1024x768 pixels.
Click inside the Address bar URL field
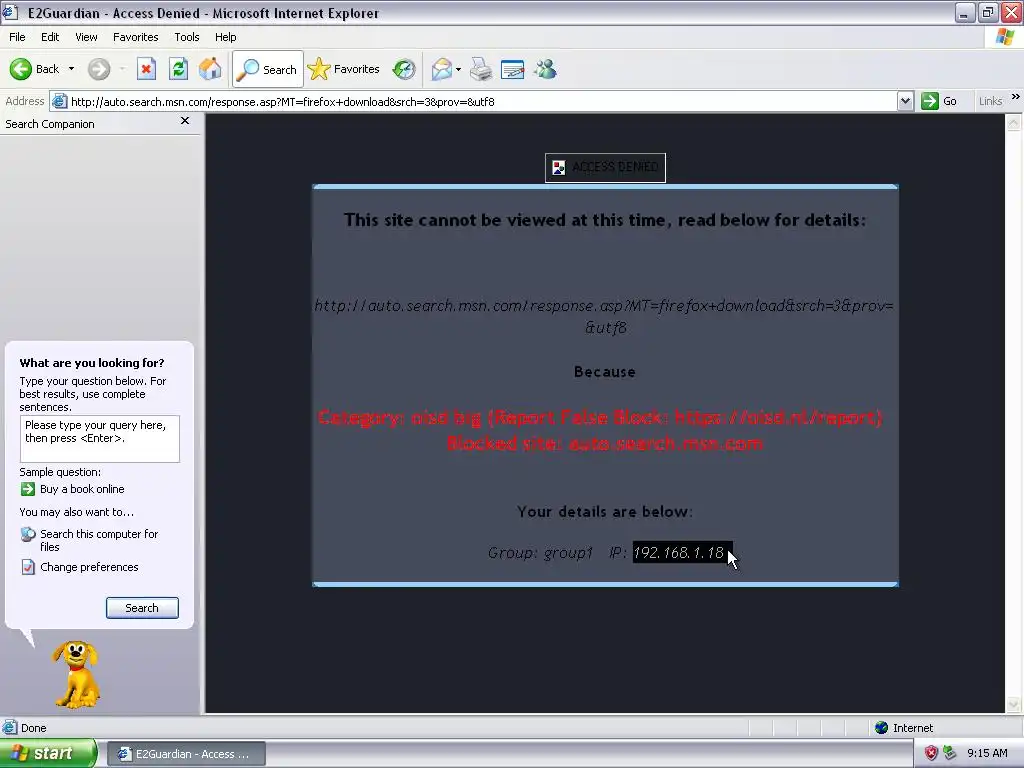click(x=482, y=102)
